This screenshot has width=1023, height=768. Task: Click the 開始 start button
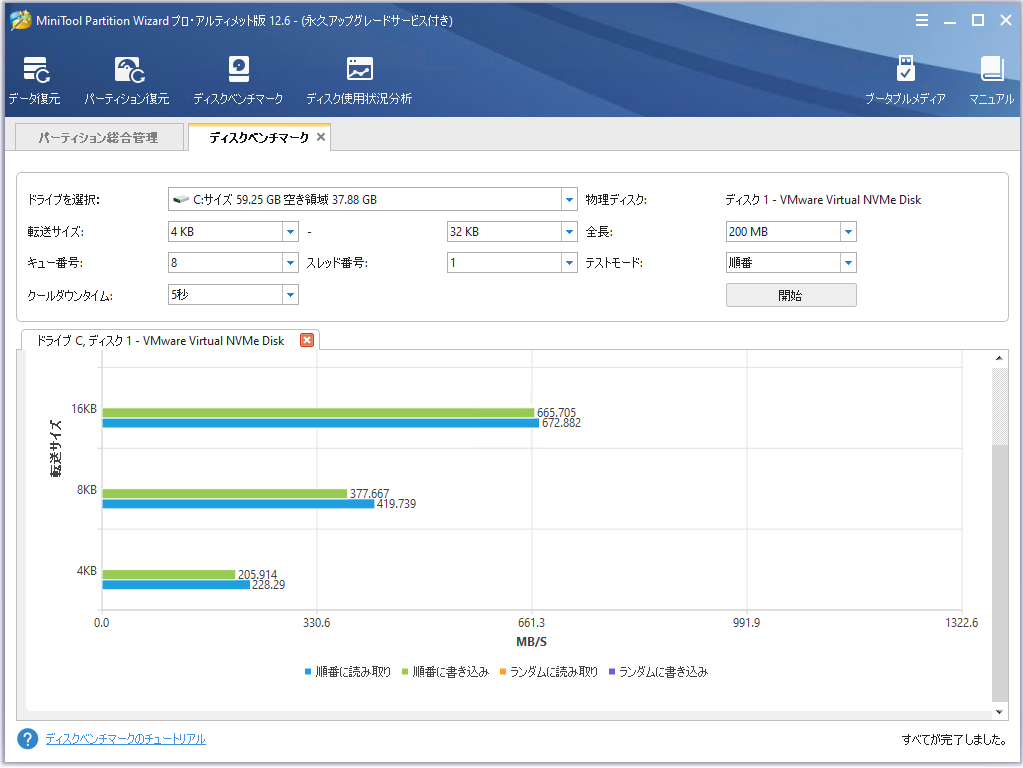click(791, 295)
